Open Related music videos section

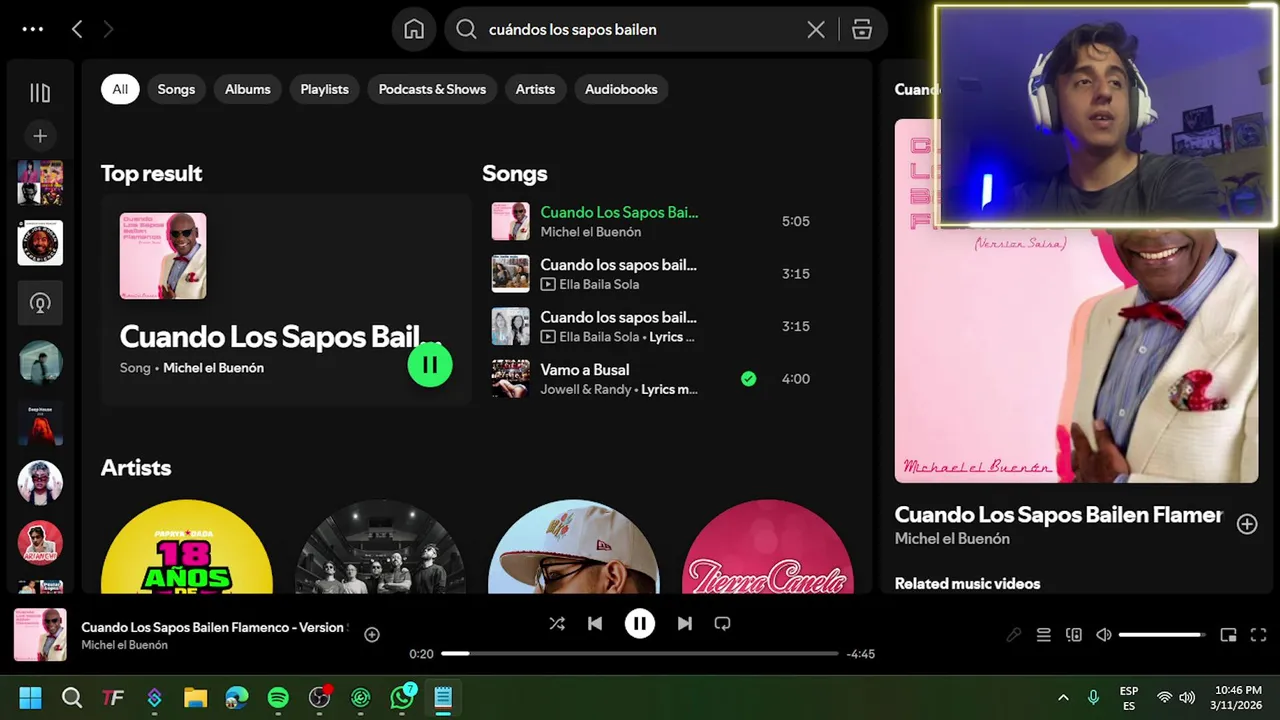point(967,584)
